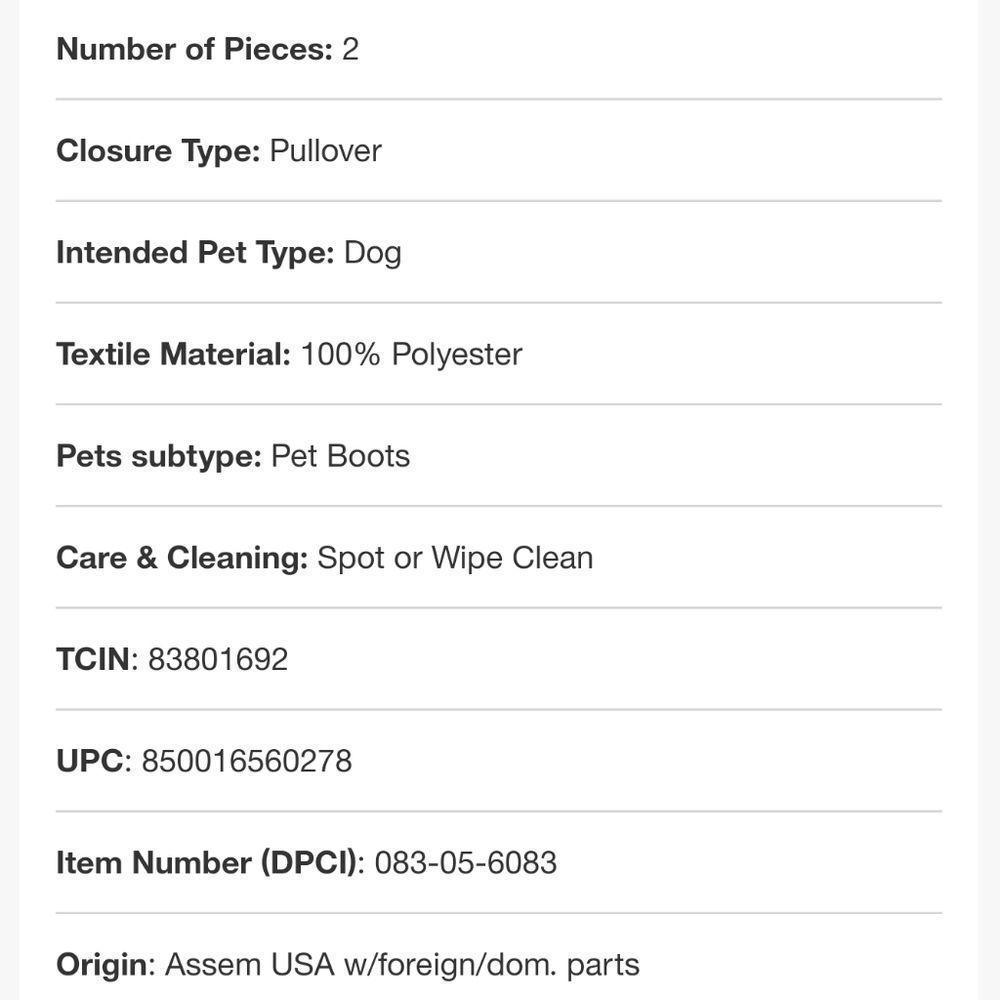Image resolution: width=1000 pixels, height=1000 pixels.
Task: Click the TCIN number 83801692
Action: (x=218, y=660)
